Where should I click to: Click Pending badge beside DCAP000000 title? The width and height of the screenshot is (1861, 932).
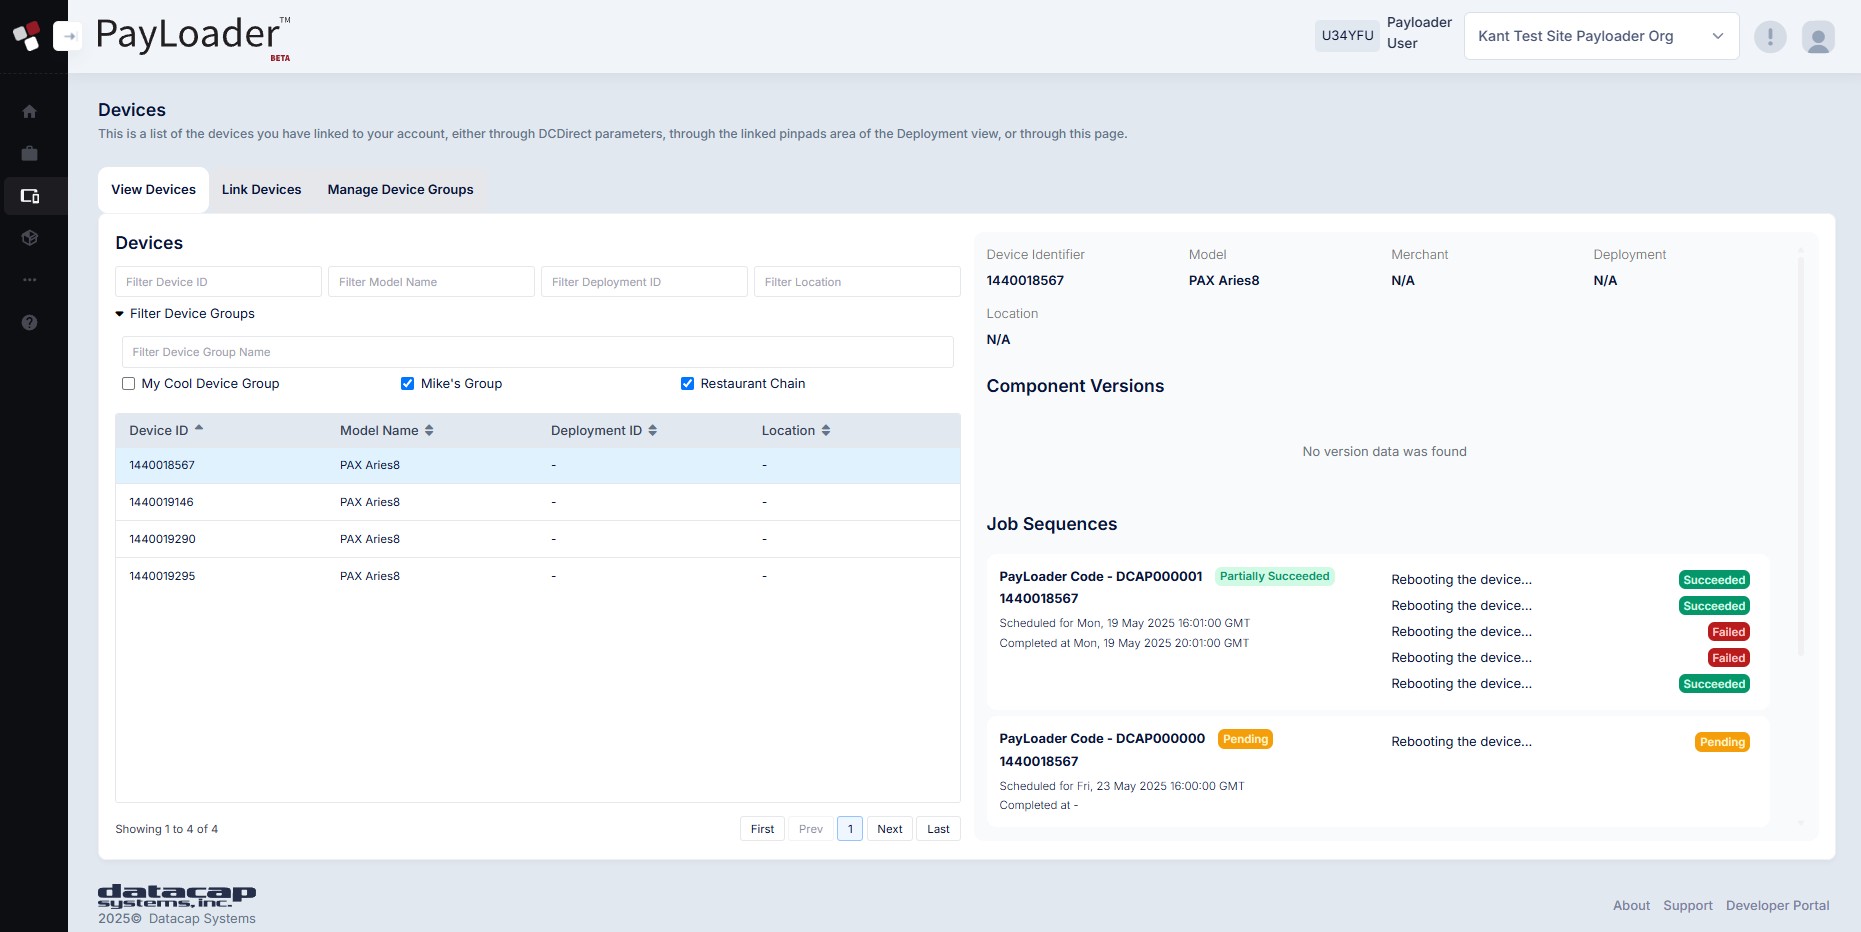[x=1245, y=739]
